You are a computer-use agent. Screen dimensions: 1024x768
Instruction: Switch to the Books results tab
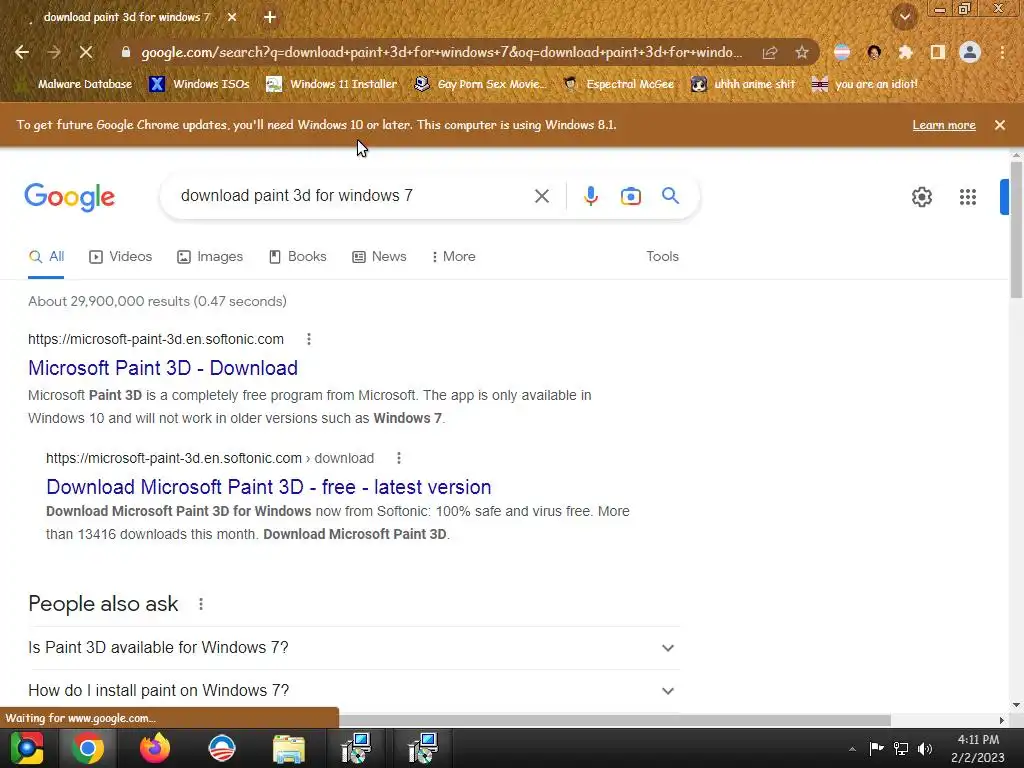tap(298, 257)
